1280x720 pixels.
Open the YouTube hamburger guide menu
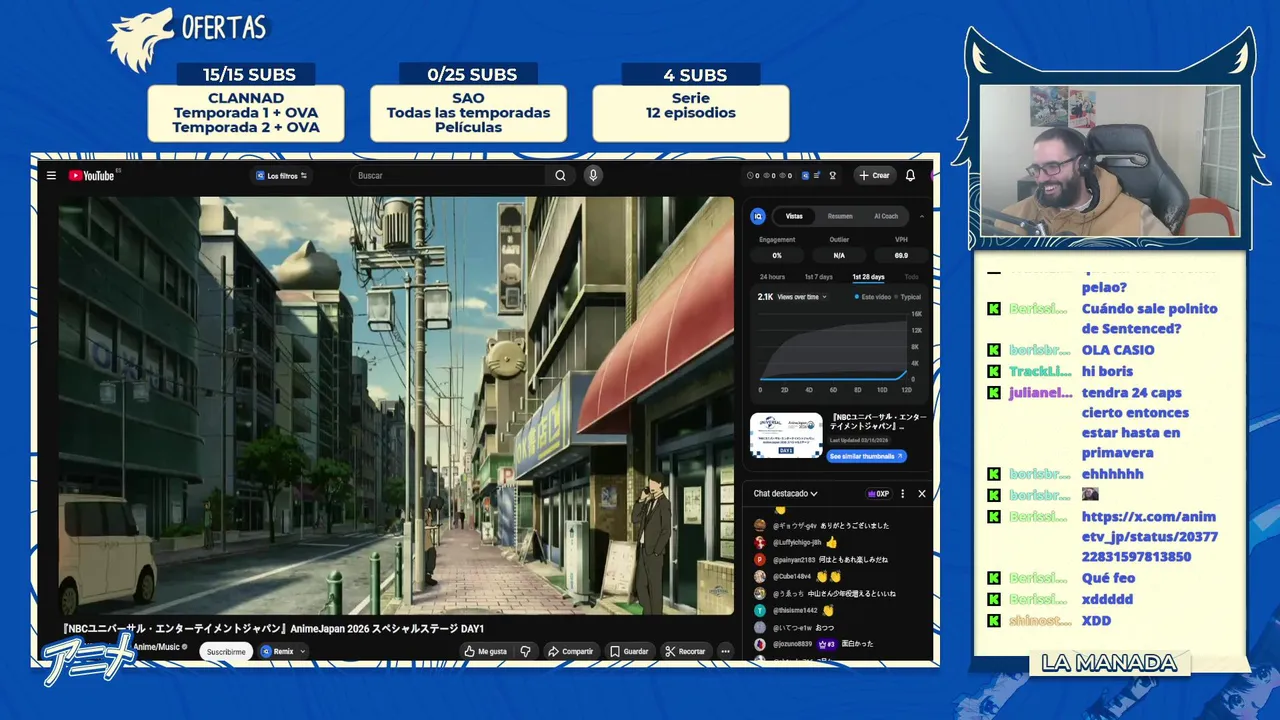[x=51, y=176]
